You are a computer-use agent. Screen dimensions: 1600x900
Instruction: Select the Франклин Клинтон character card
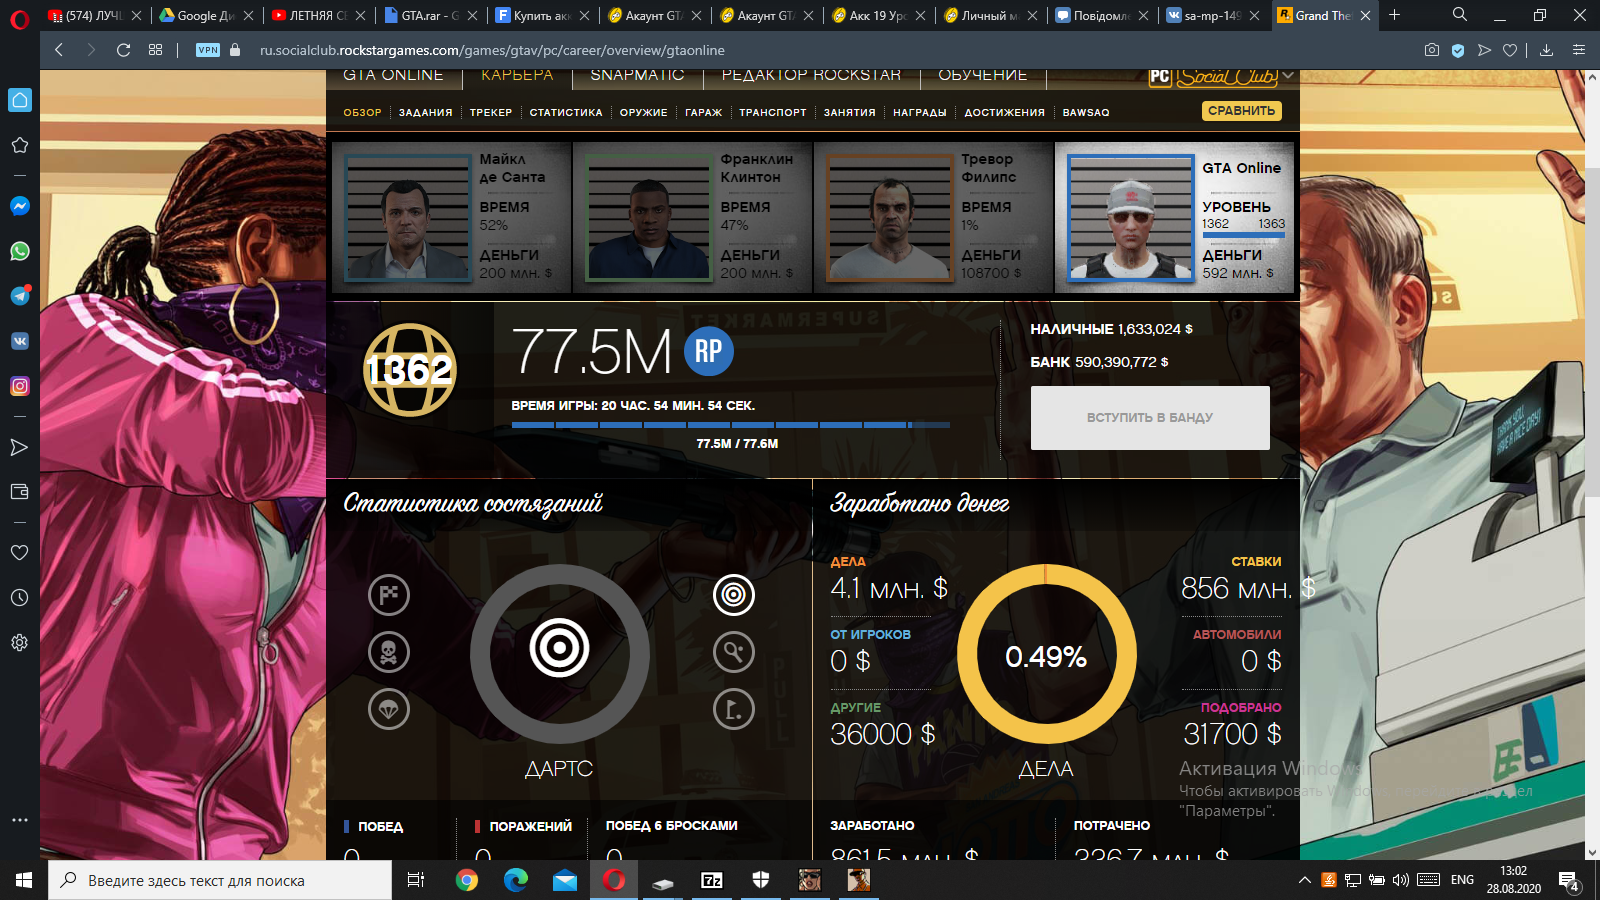(x=693, y=218)
